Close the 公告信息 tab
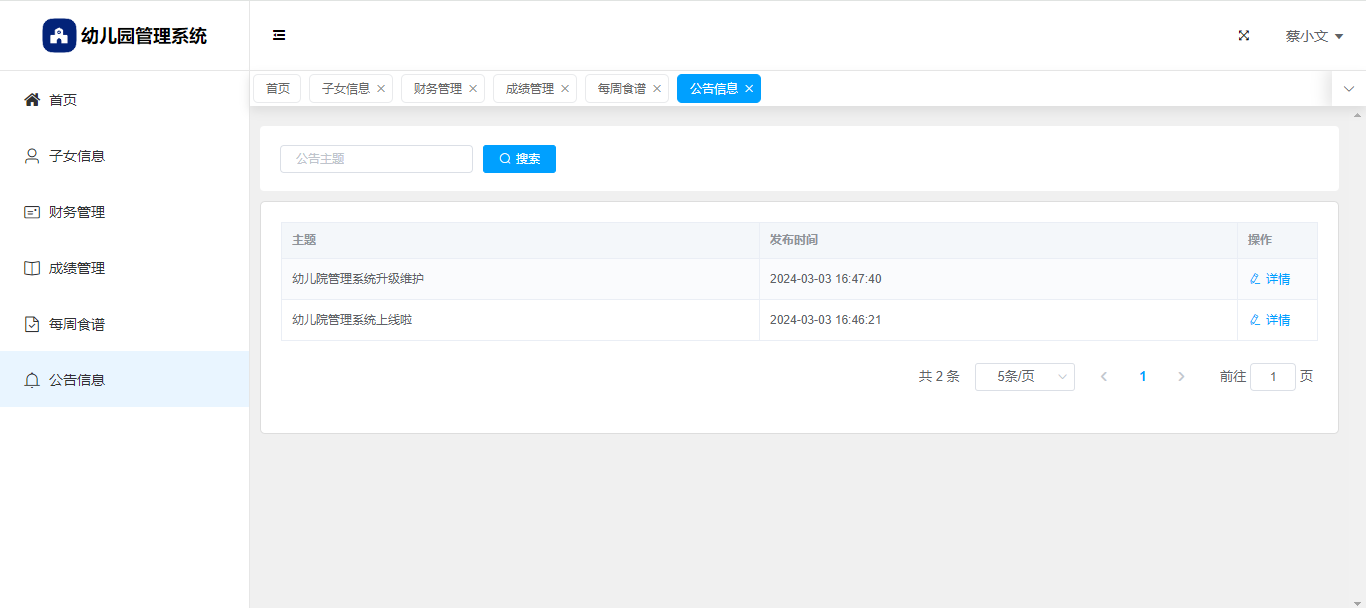The height and width of the screenshot is (608, 1366). tap(749, 89)
